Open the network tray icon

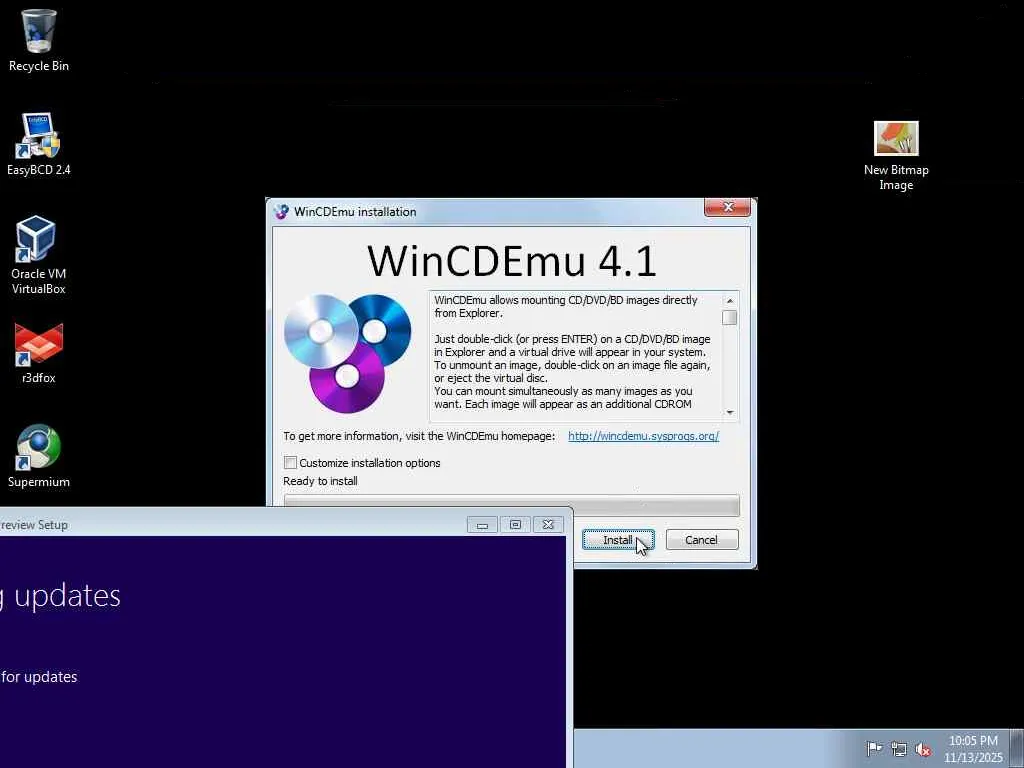(899, 749)
